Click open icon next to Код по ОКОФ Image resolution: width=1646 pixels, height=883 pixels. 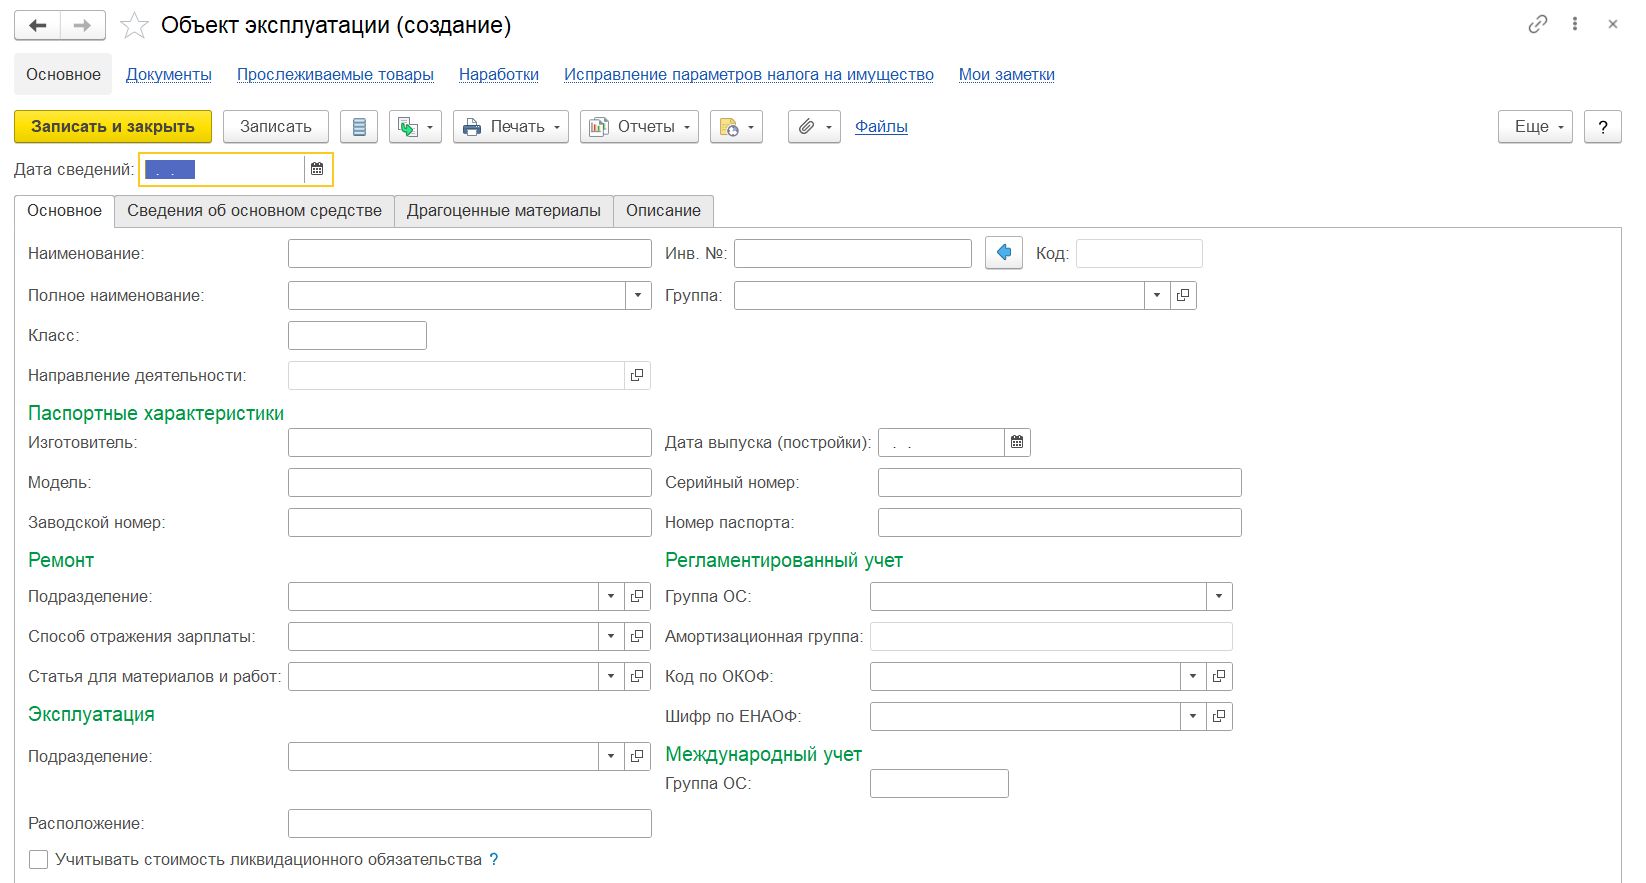click(x=1219, y=676)
